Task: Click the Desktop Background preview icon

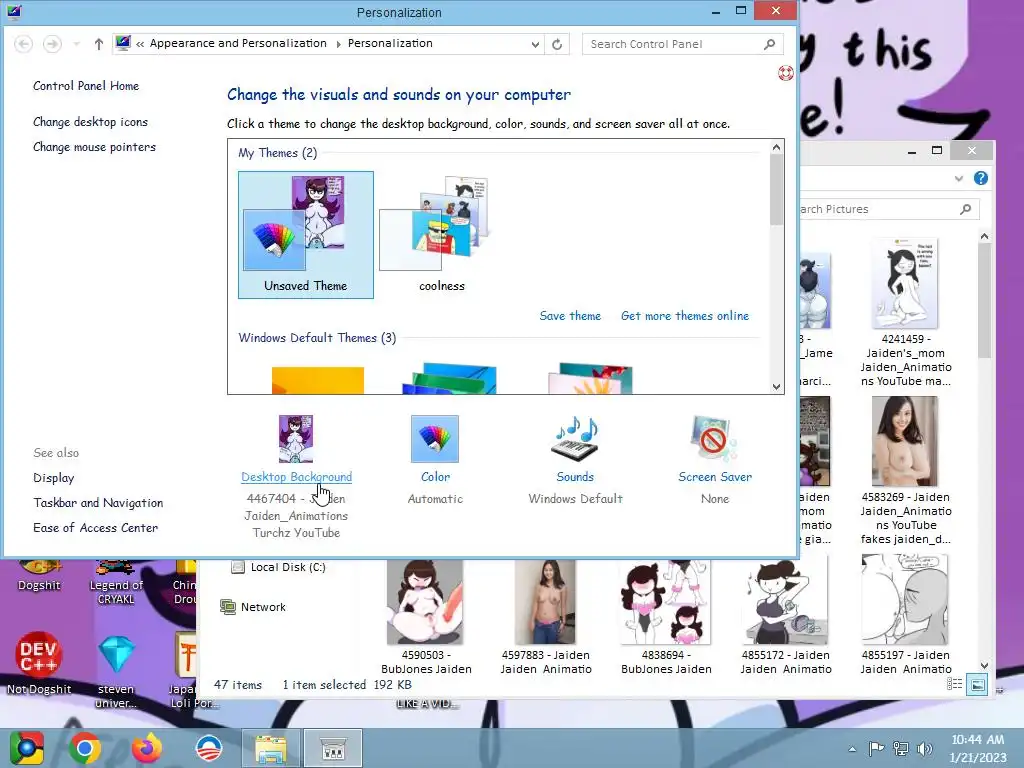Action: [x=296, y=439]
